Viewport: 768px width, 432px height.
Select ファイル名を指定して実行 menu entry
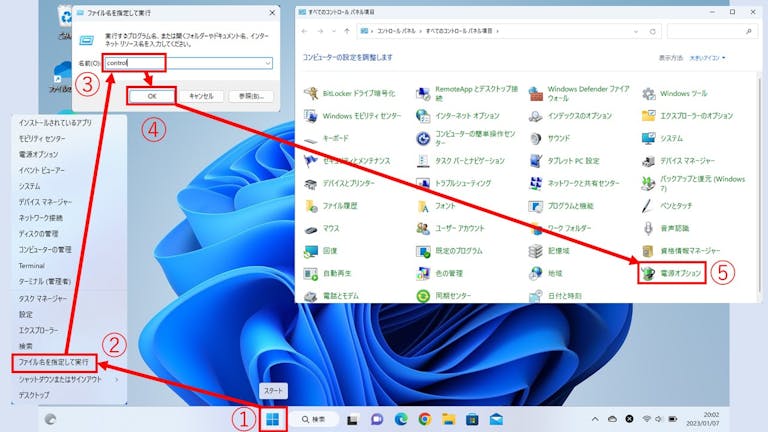coord(54,363)
